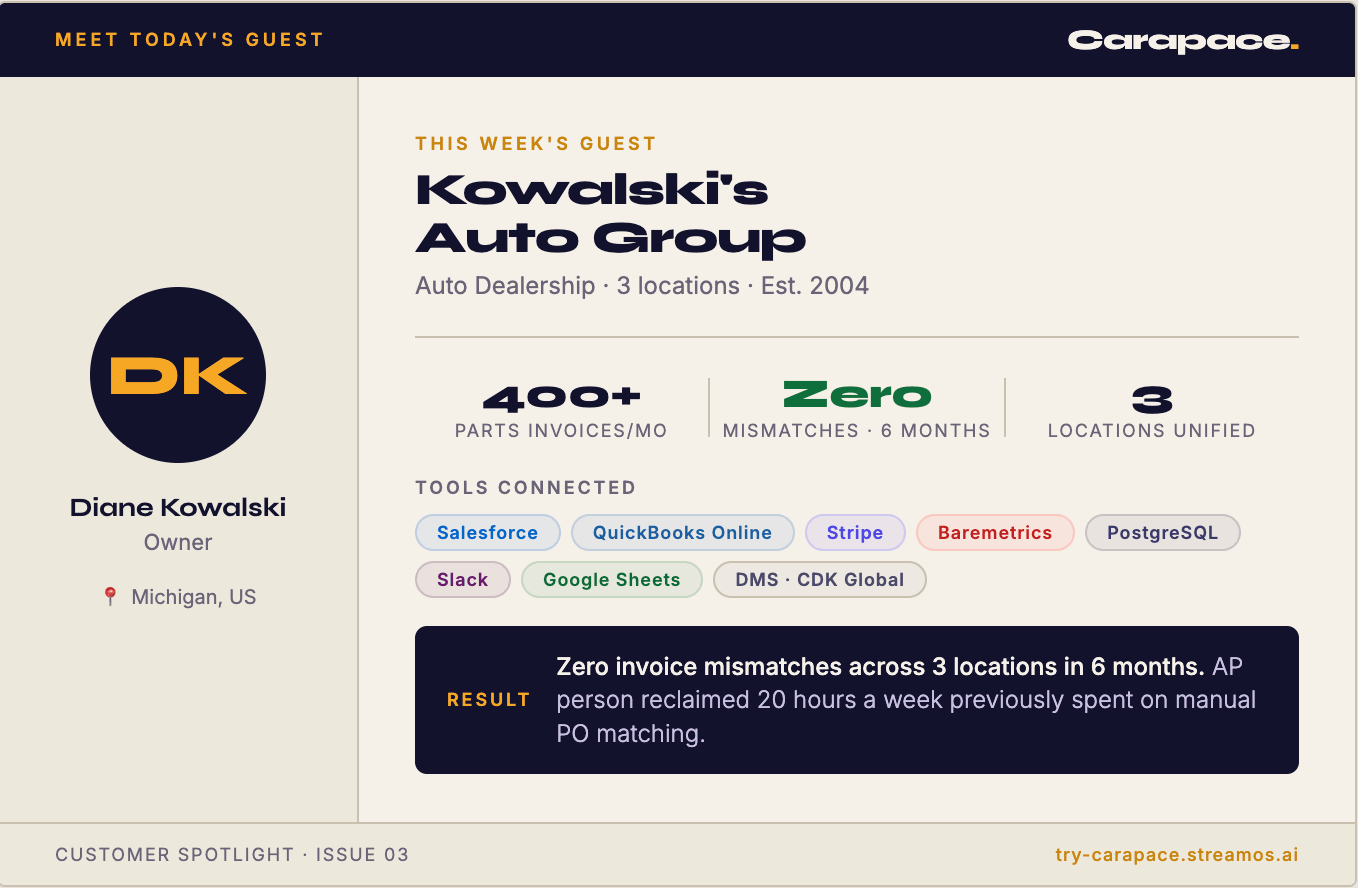Click the CUSTOMER SPOTLIGHT · ISSUE 03 footer text
This screenshot has height=888, width=1358.
[x=232, y=855]
